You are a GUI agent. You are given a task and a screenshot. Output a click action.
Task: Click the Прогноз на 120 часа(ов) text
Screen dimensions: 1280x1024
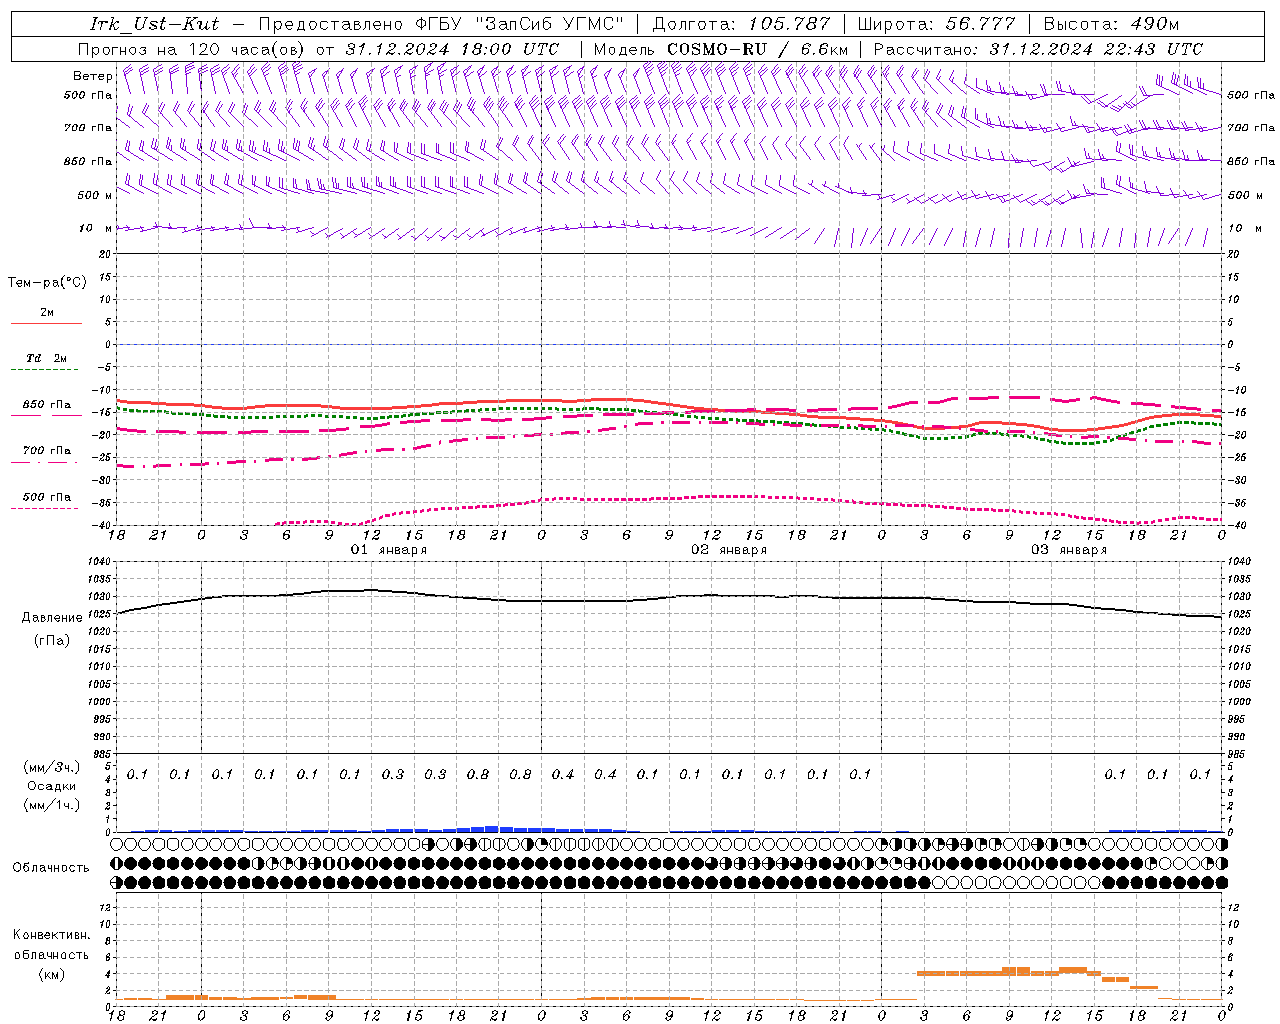pos(193,49)
